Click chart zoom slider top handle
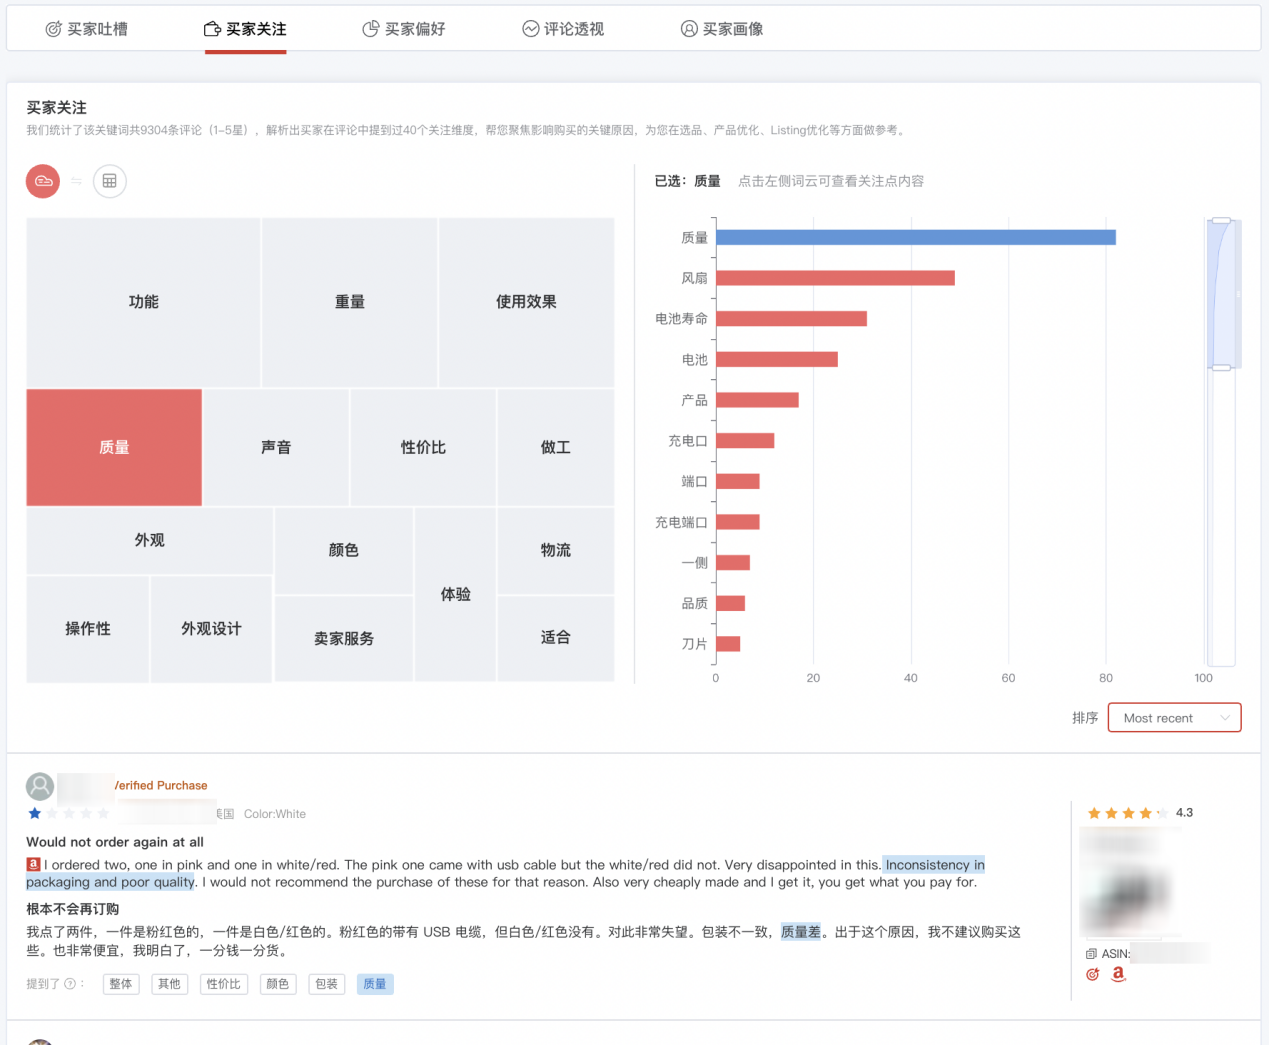The height and width of the screenshot is (1045, 1269). [x=1221, y=220]
